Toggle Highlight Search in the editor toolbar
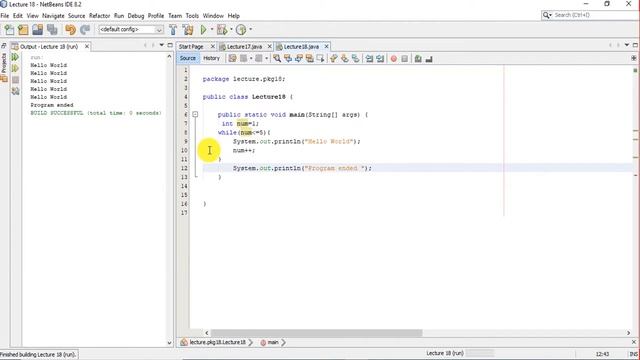Image resolution: width=640 pixels, height=360 pixels. coord(309,58)
